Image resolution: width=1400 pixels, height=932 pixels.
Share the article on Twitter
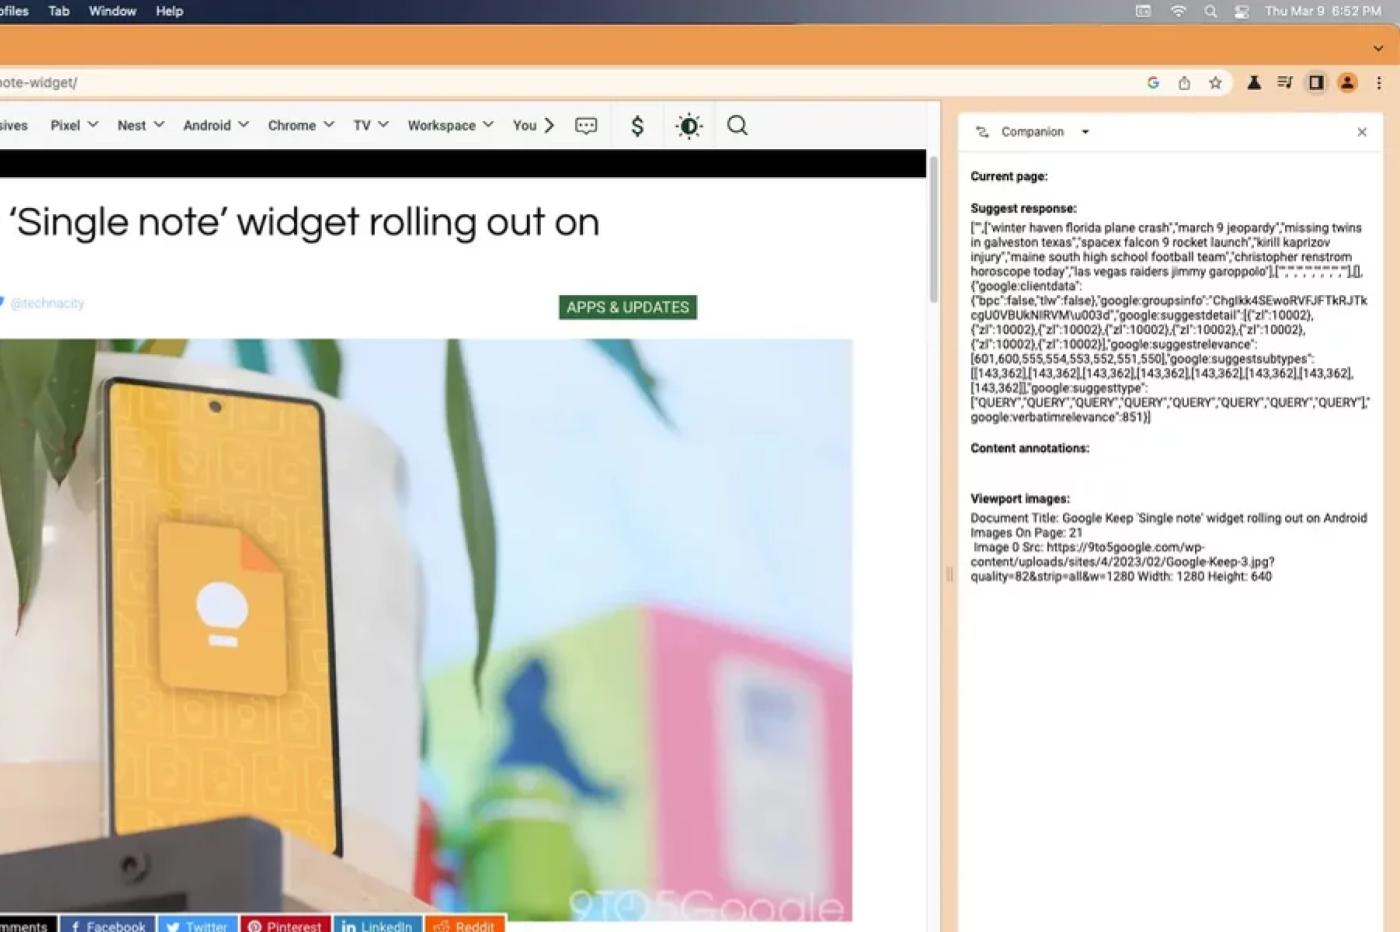pyautogui.click(x=197, y=926)
